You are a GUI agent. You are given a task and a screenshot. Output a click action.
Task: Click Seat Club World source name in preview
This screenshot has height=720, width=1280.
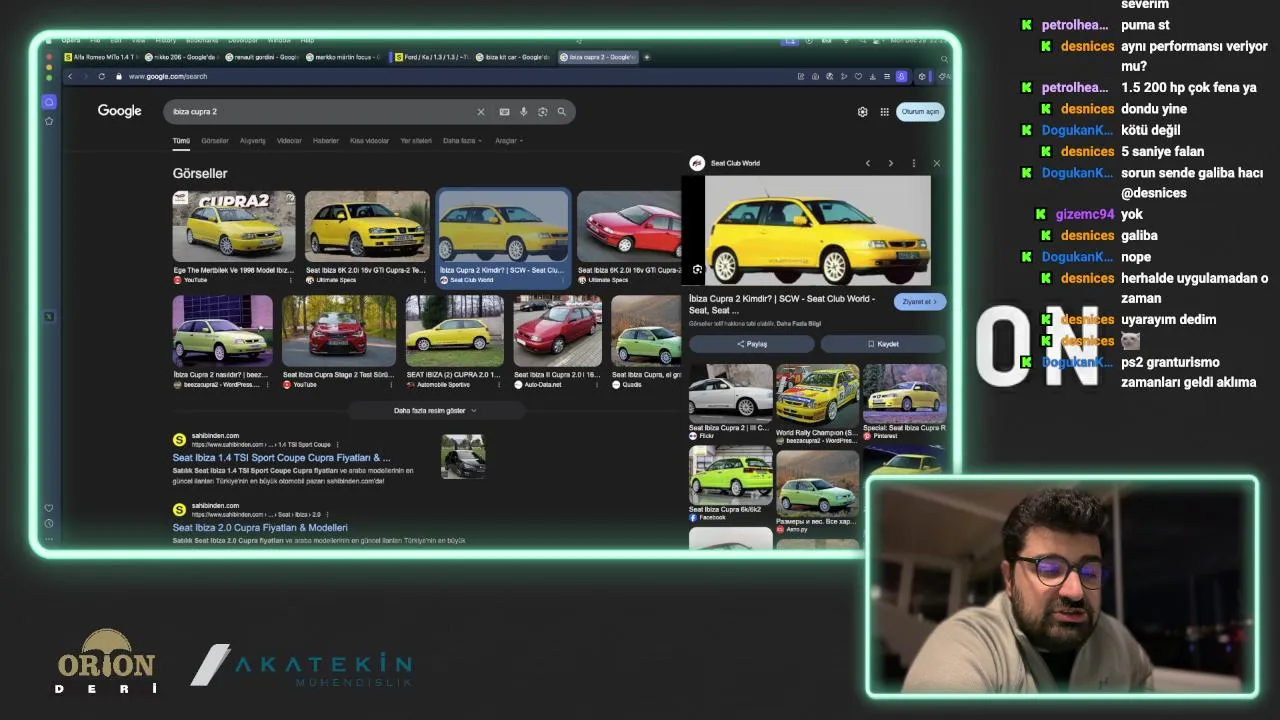[735, 163]
